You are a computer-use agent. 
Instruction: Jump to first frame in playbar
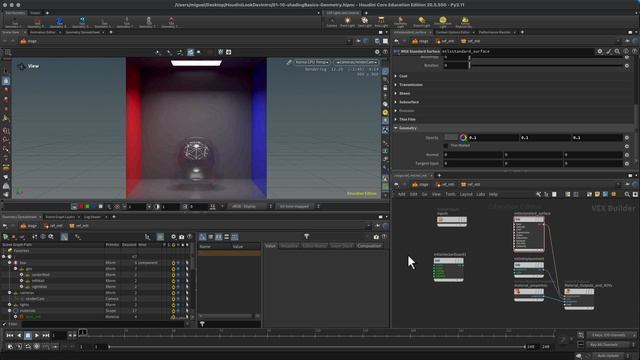[x=10, y=335]
